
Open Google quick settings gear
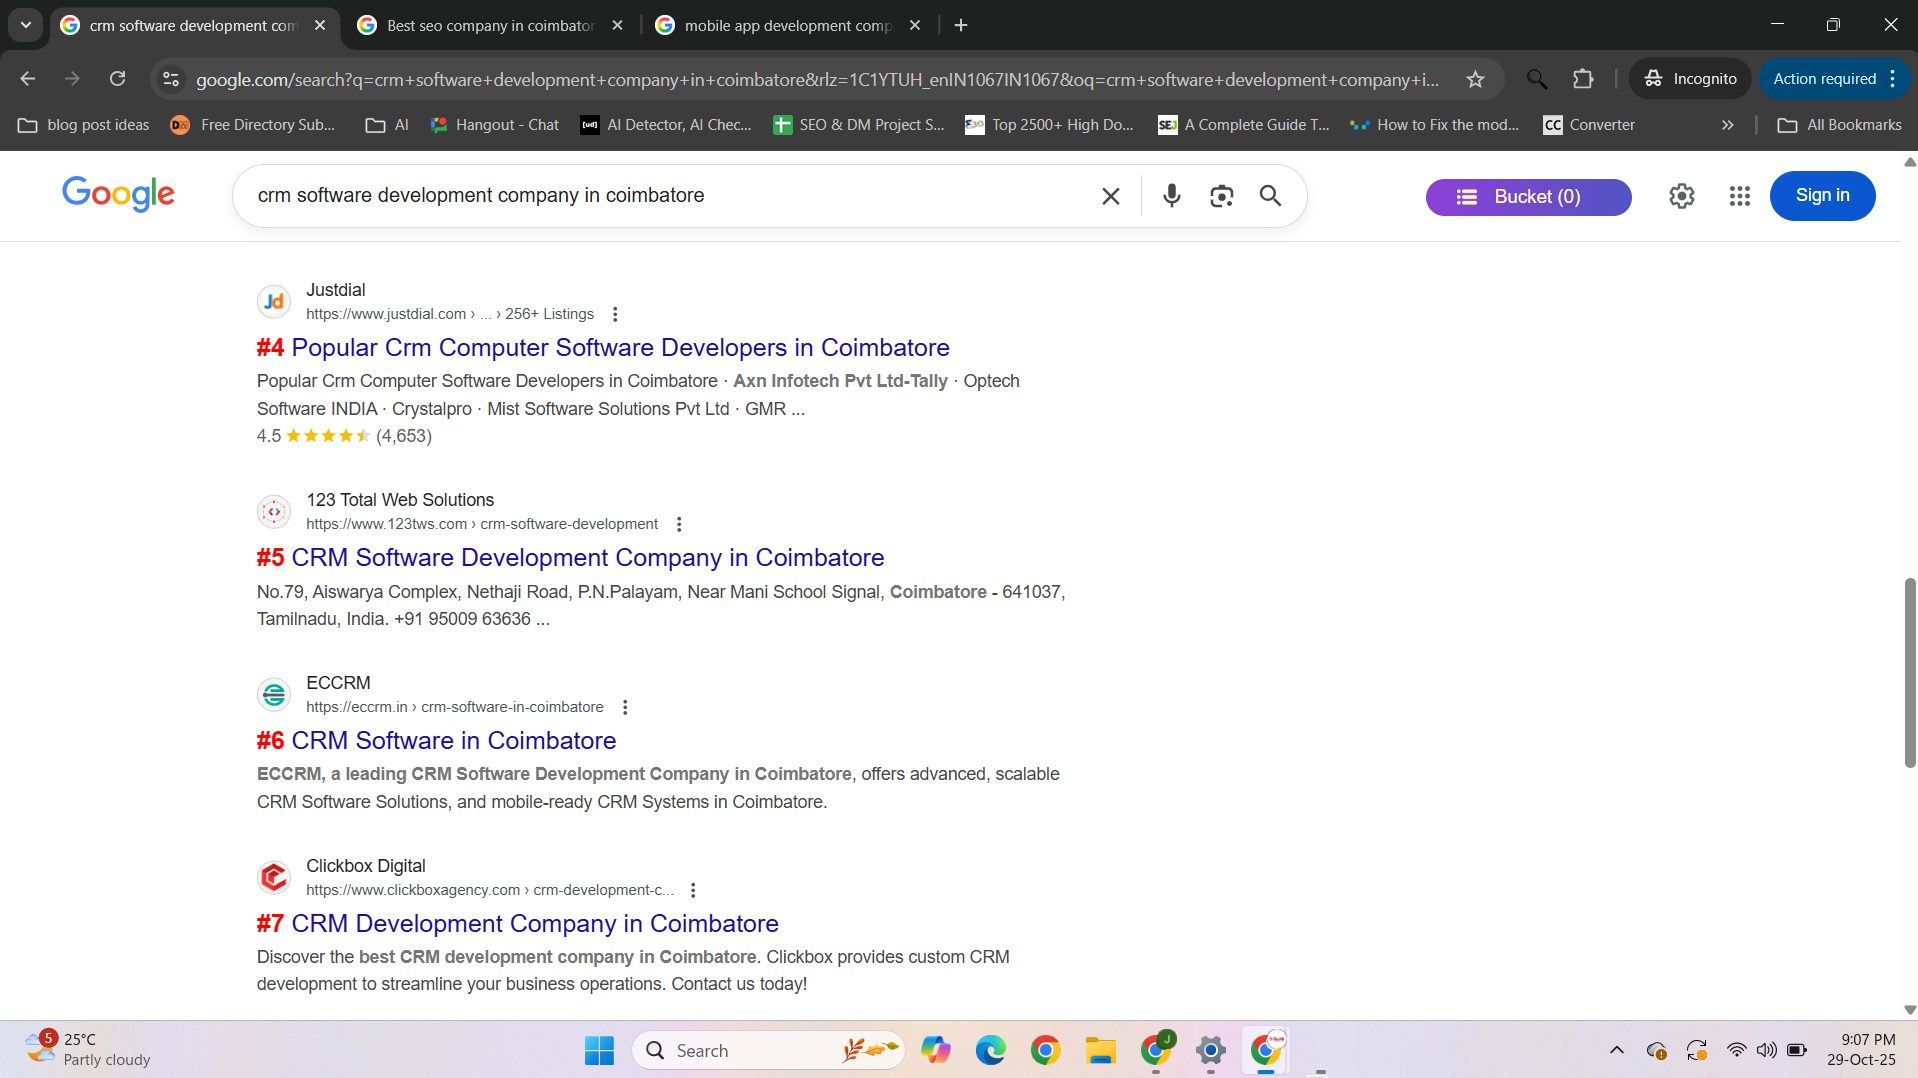[1681, 196]
